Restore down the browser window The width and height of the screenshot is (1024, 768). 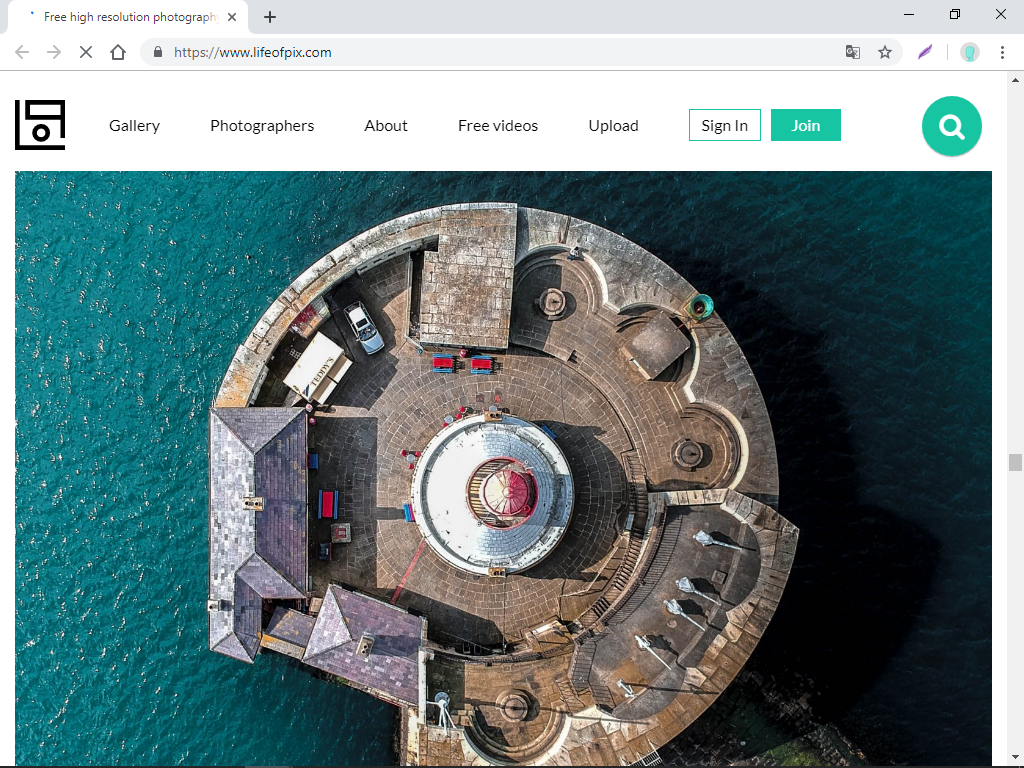point(955,14)
